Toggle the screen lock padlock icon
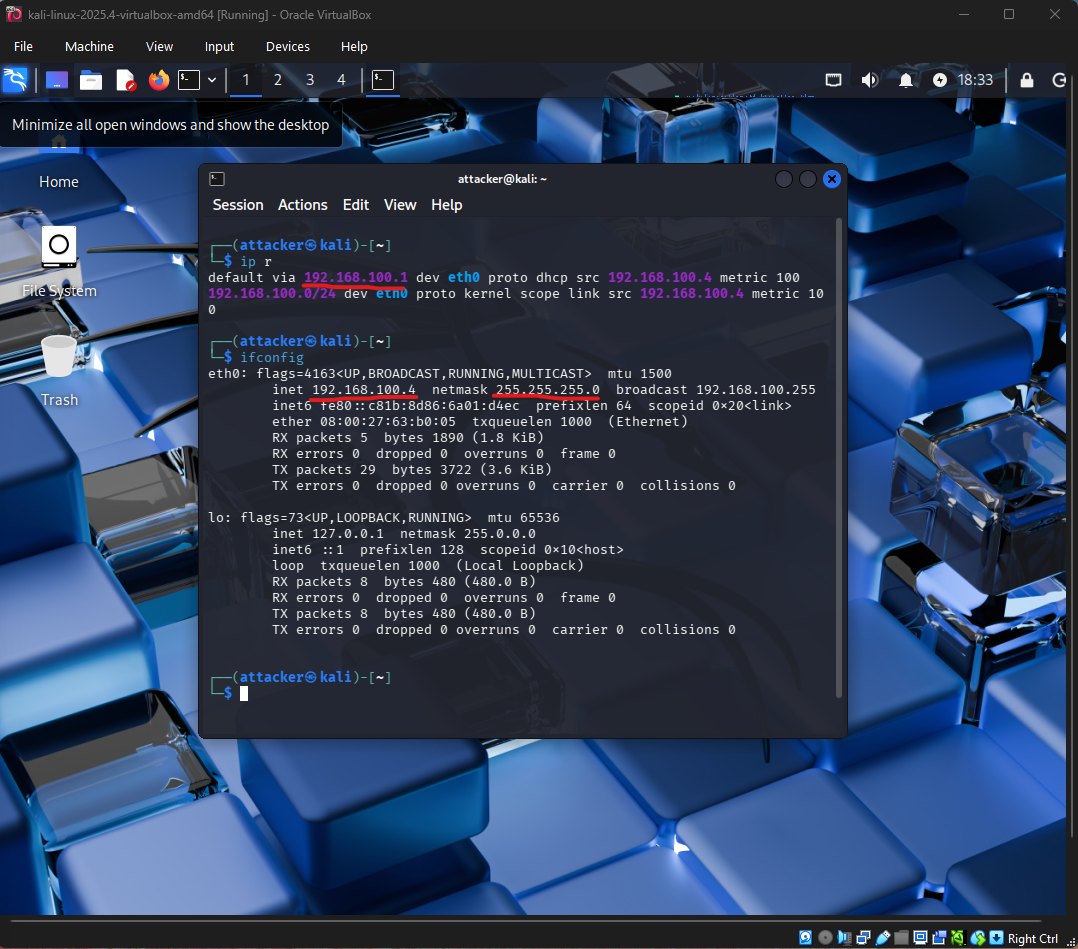 1026,80
